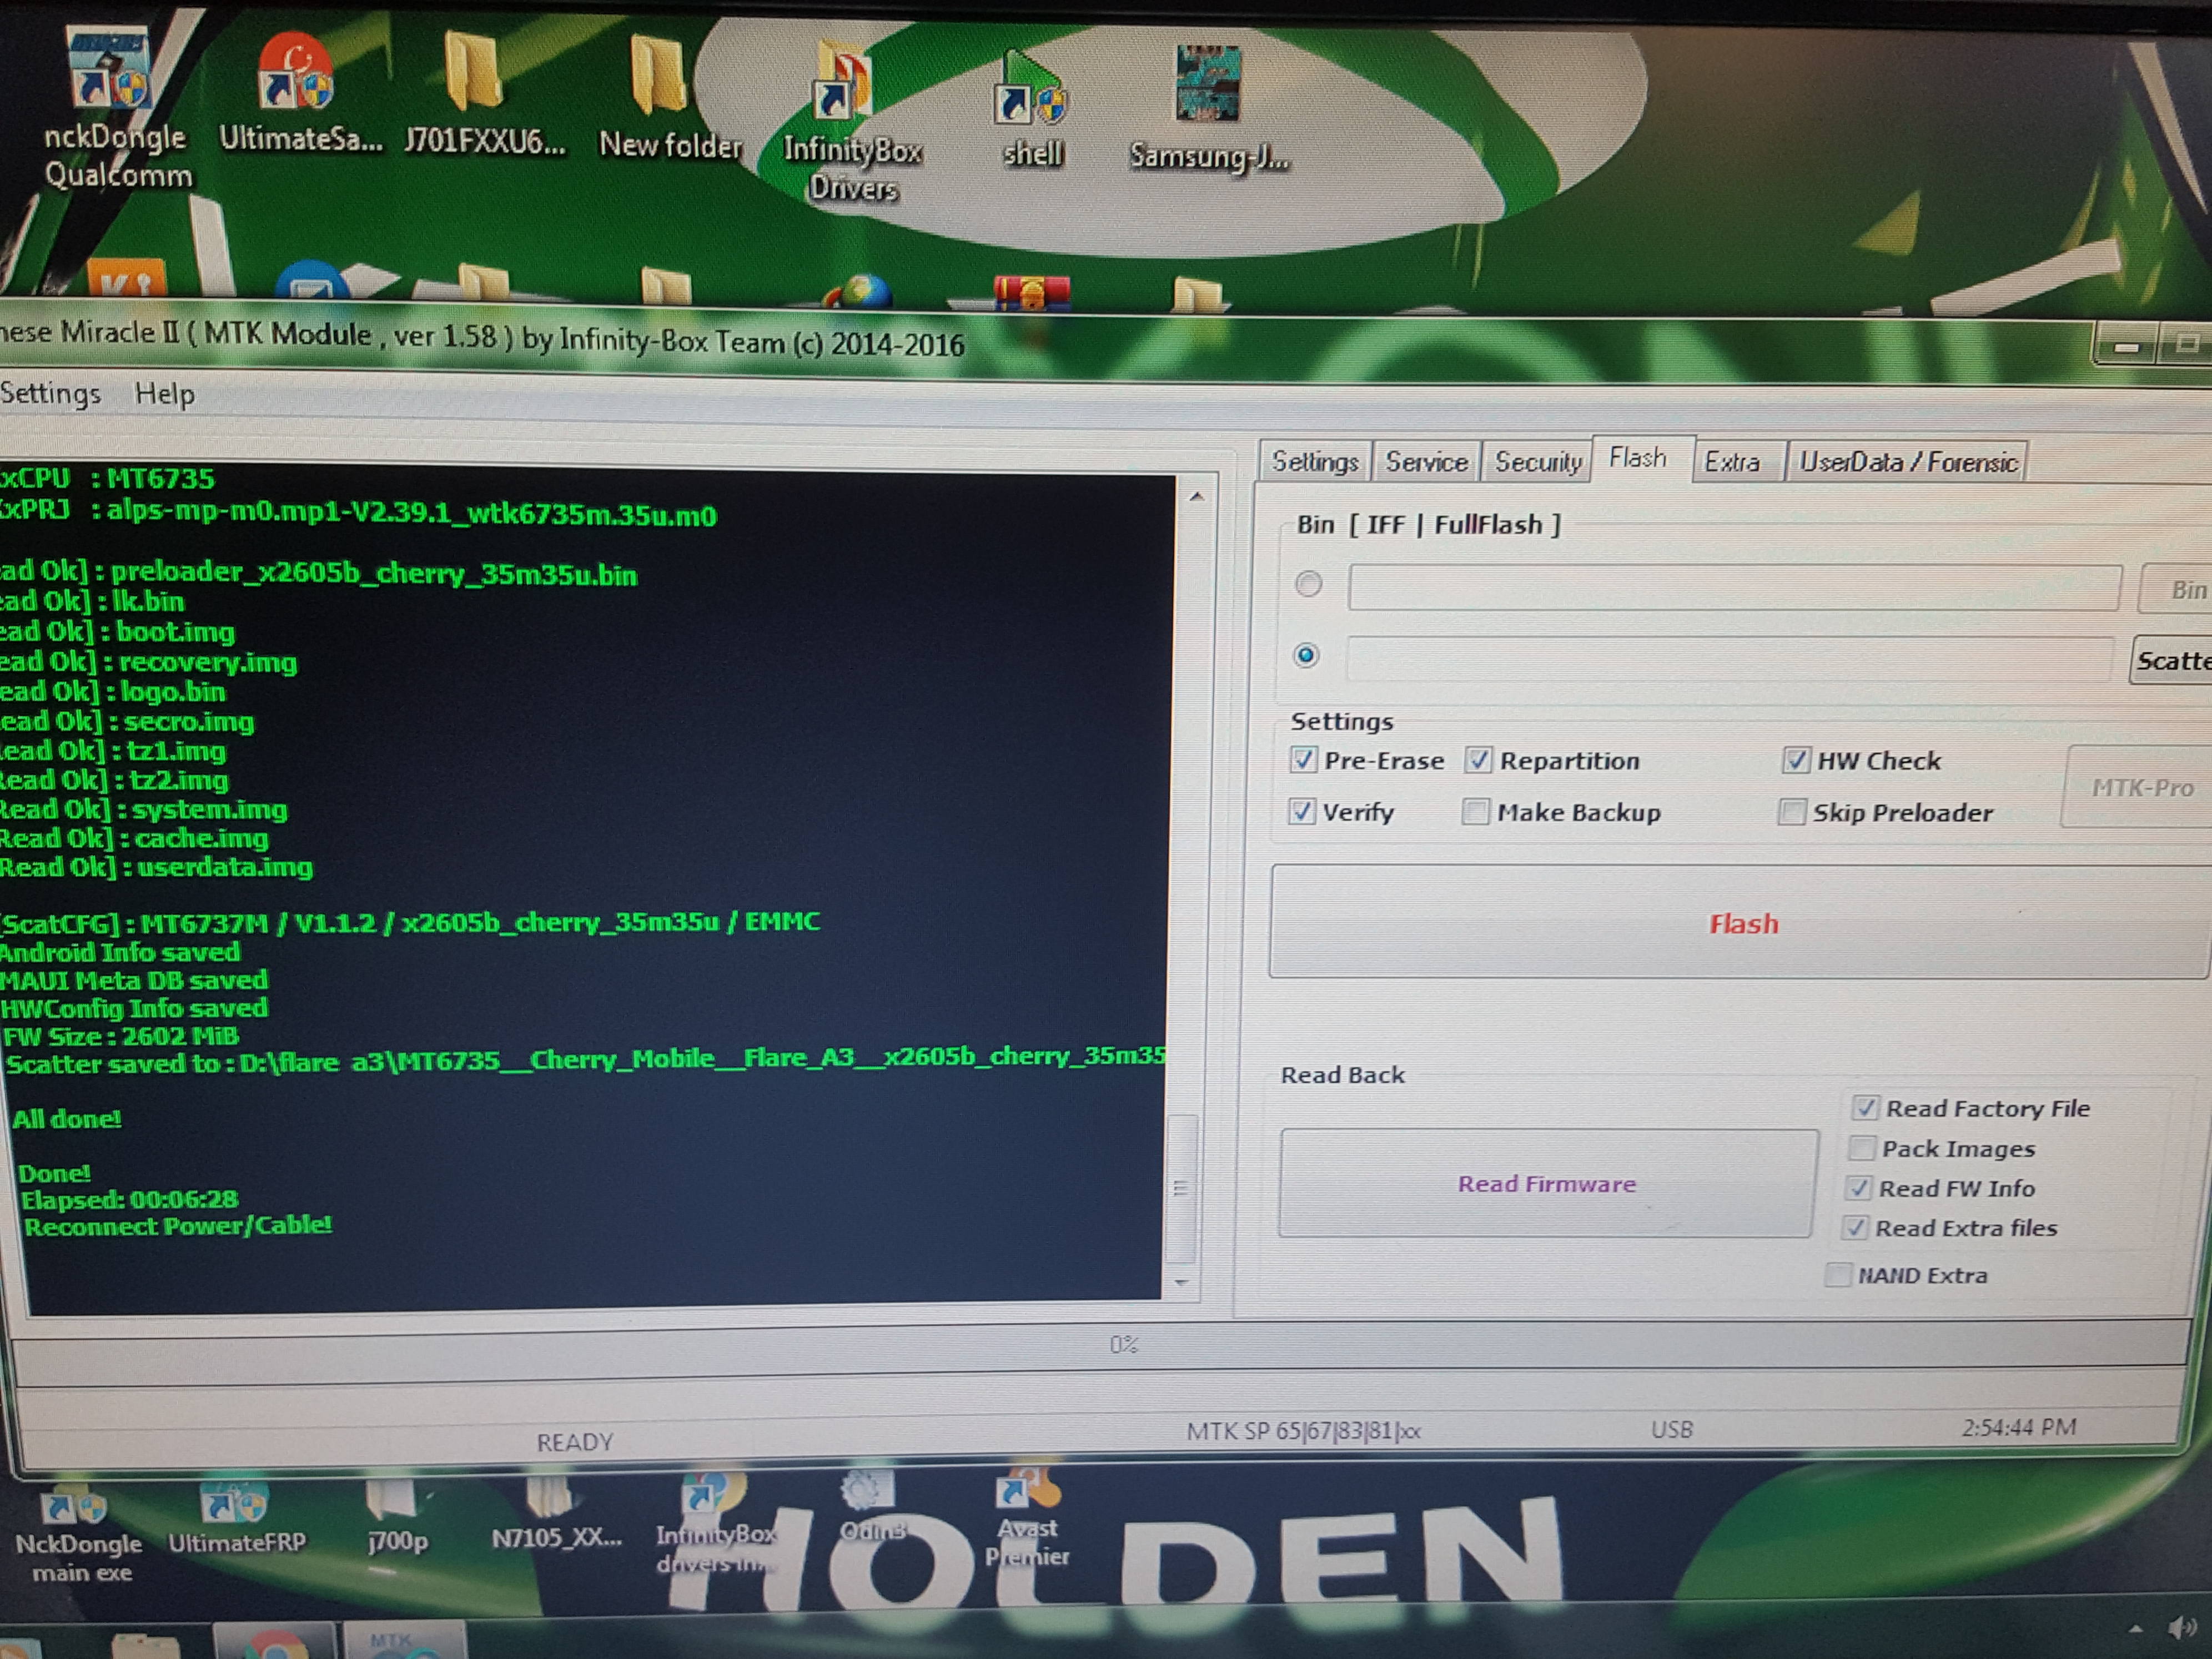Open the J701FXXU6 folder icon
The image size is (2212, 1659).
[474, 75]
